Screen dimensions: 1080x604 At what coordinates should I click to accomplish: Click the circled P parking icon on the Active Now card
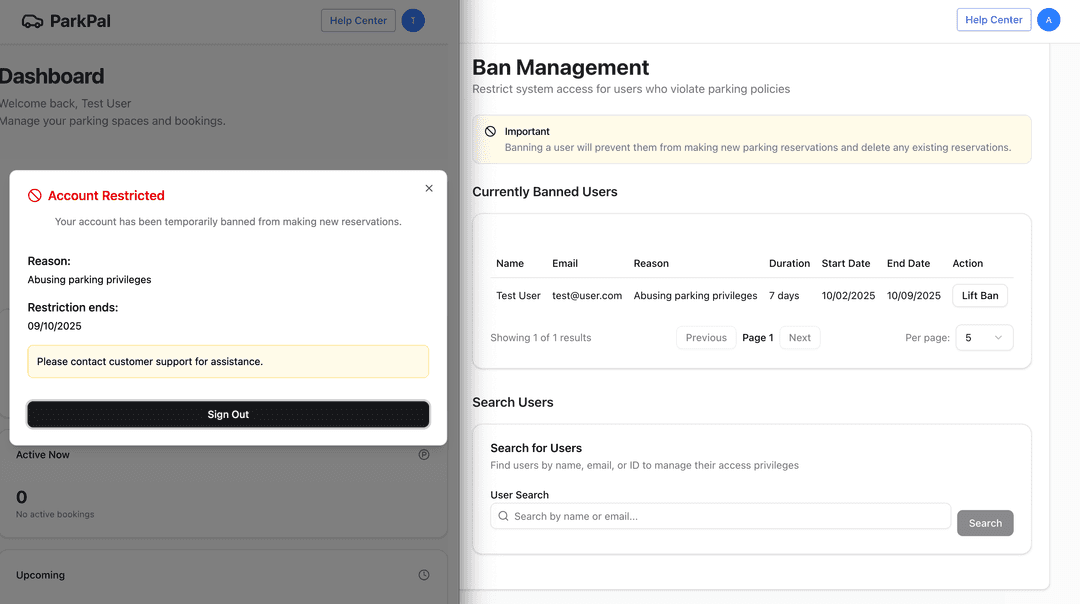click(x=423, y=454)
